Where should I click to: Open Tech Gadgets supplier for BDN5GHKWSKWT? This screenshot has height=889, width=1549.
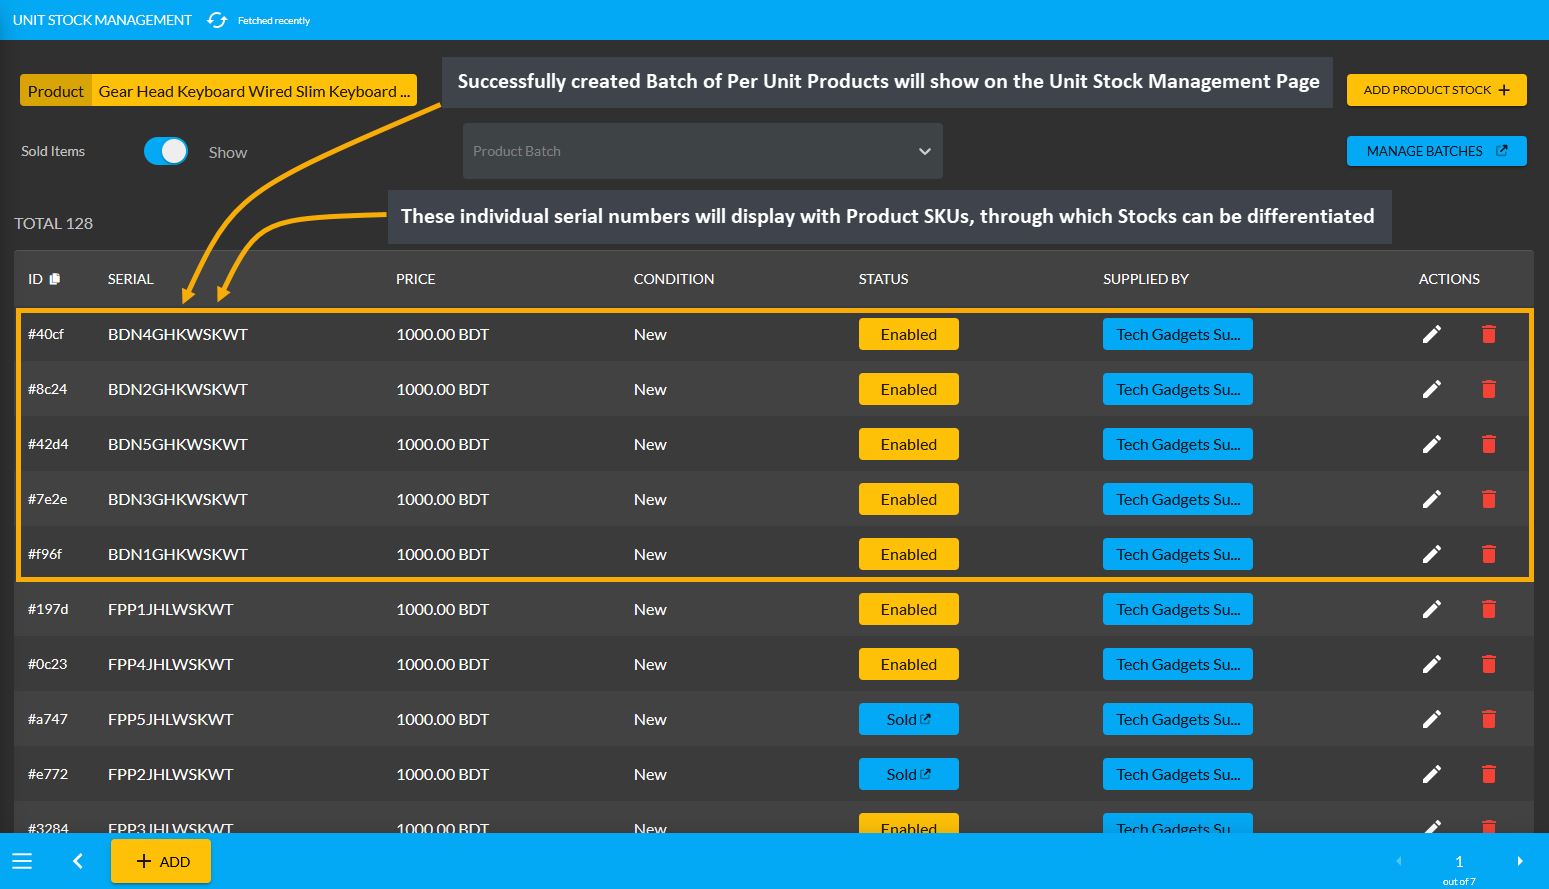pyautogui.click(x=1177, y=444)
